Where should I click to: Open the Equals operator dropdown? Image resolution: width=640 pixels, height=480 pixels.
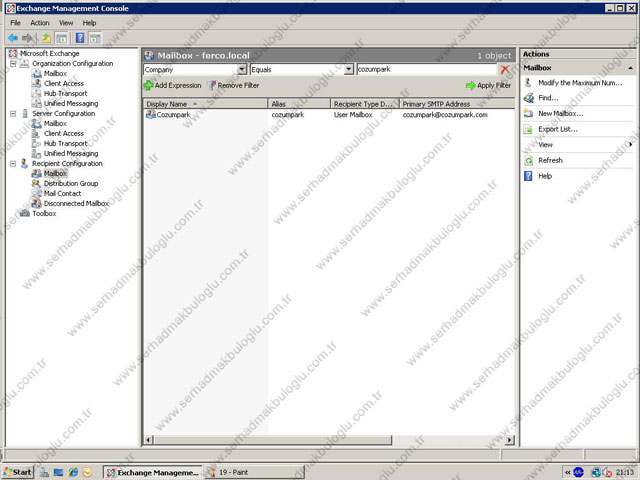[348, 69]
